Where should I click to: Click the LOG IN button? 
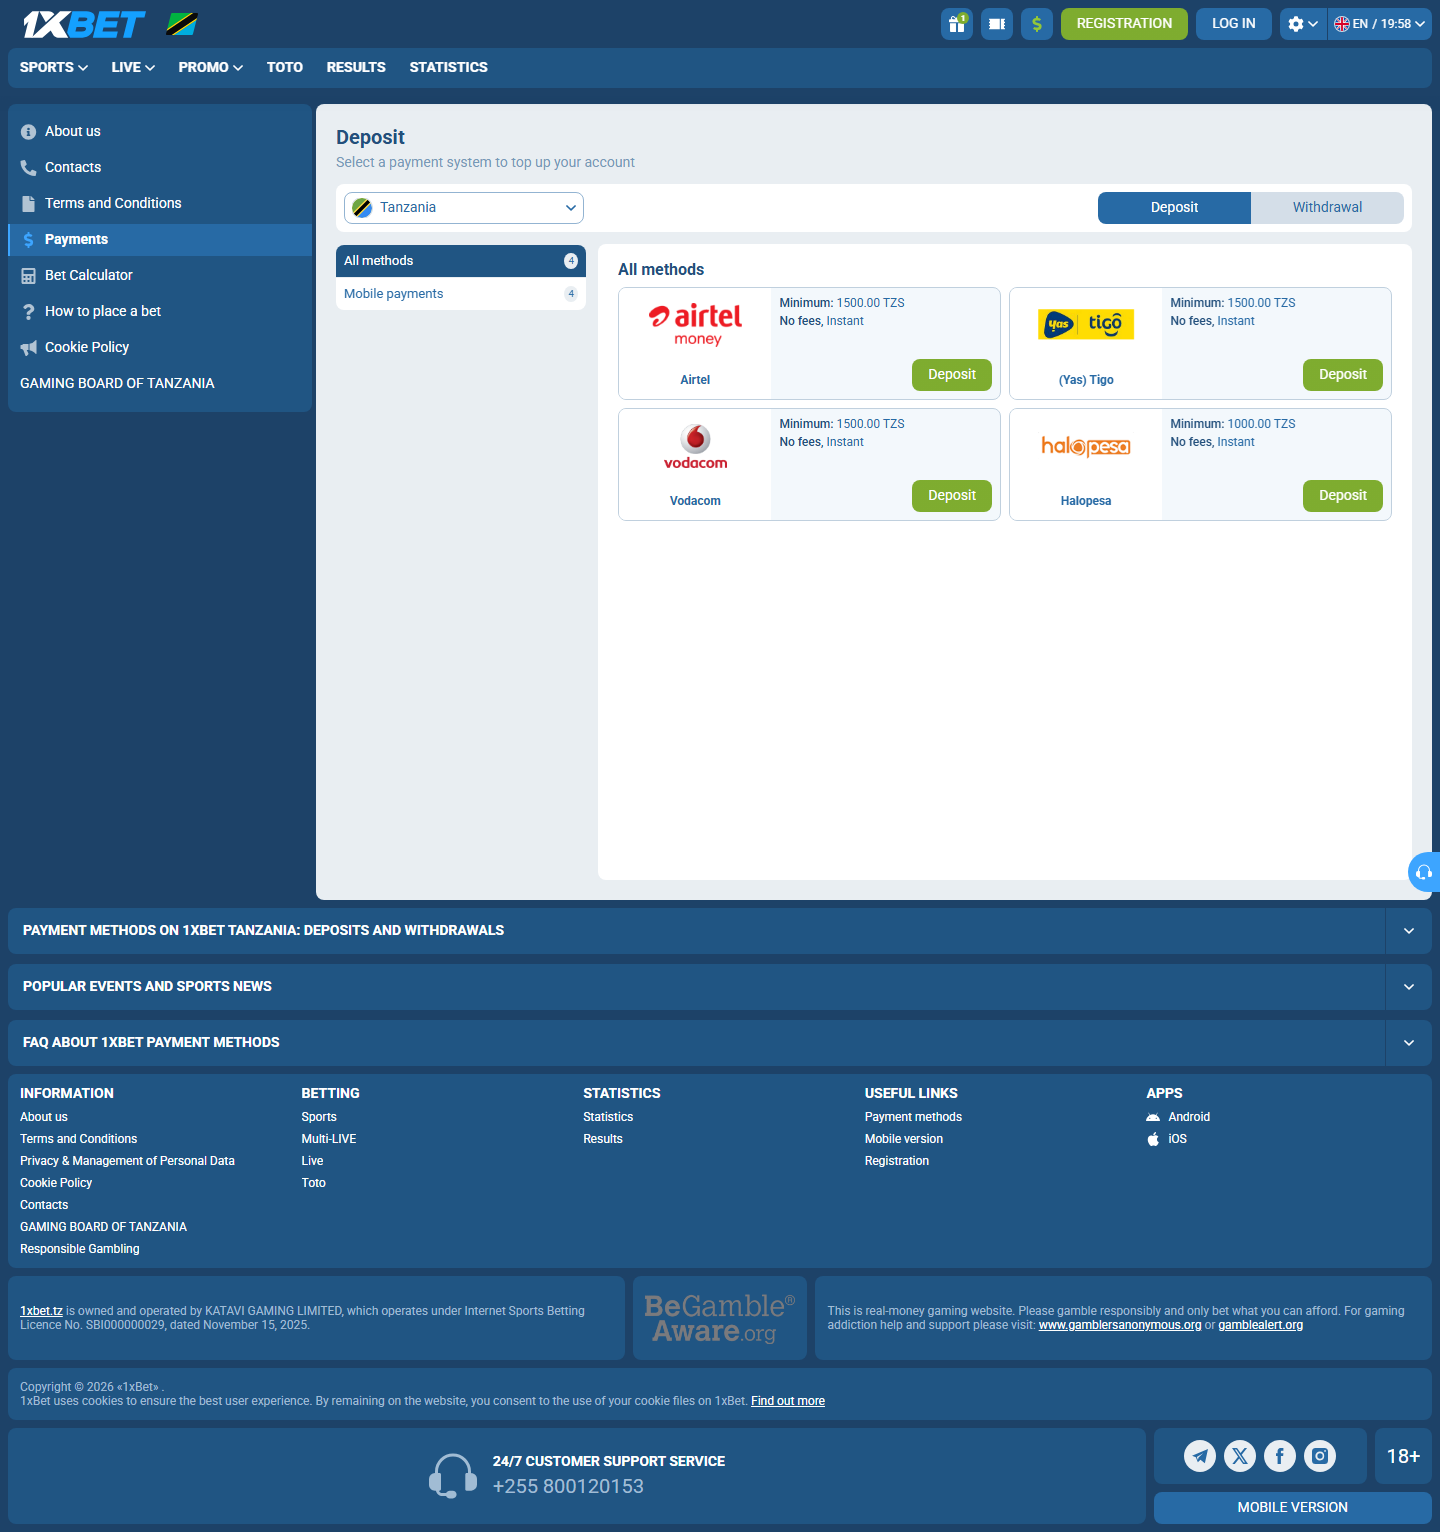1234,24
